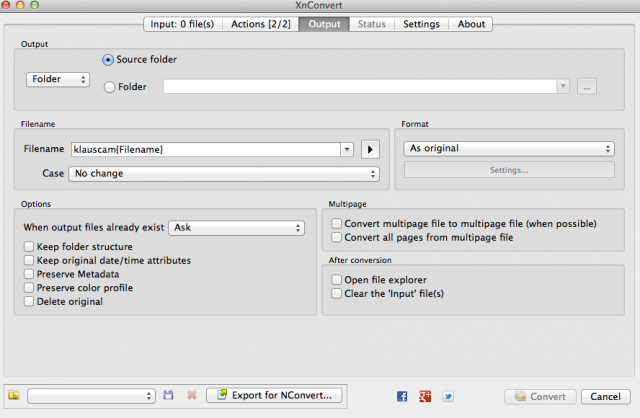This screenshot has width=640, height=418.
Task: Save preset with the floppy disk icon
Action: [x=168, y=395]
